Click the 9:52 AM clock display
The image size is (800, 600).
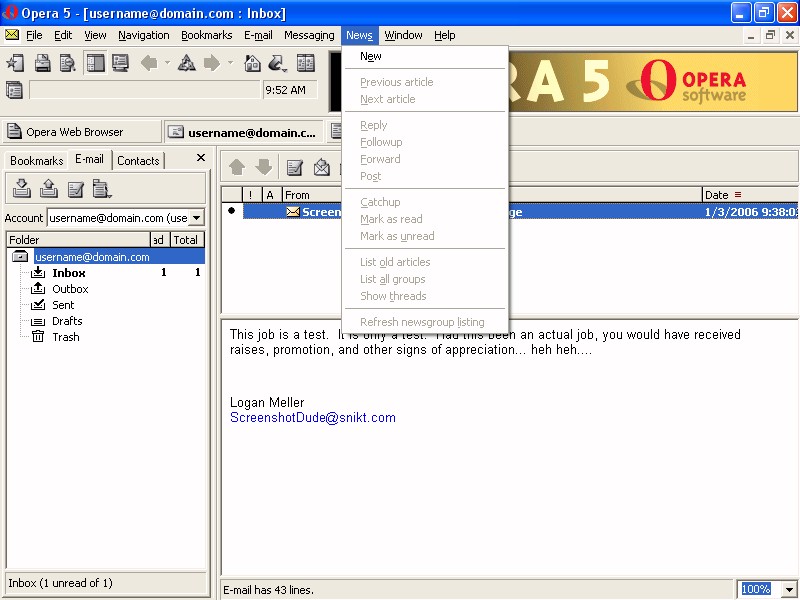click(290, 90)
